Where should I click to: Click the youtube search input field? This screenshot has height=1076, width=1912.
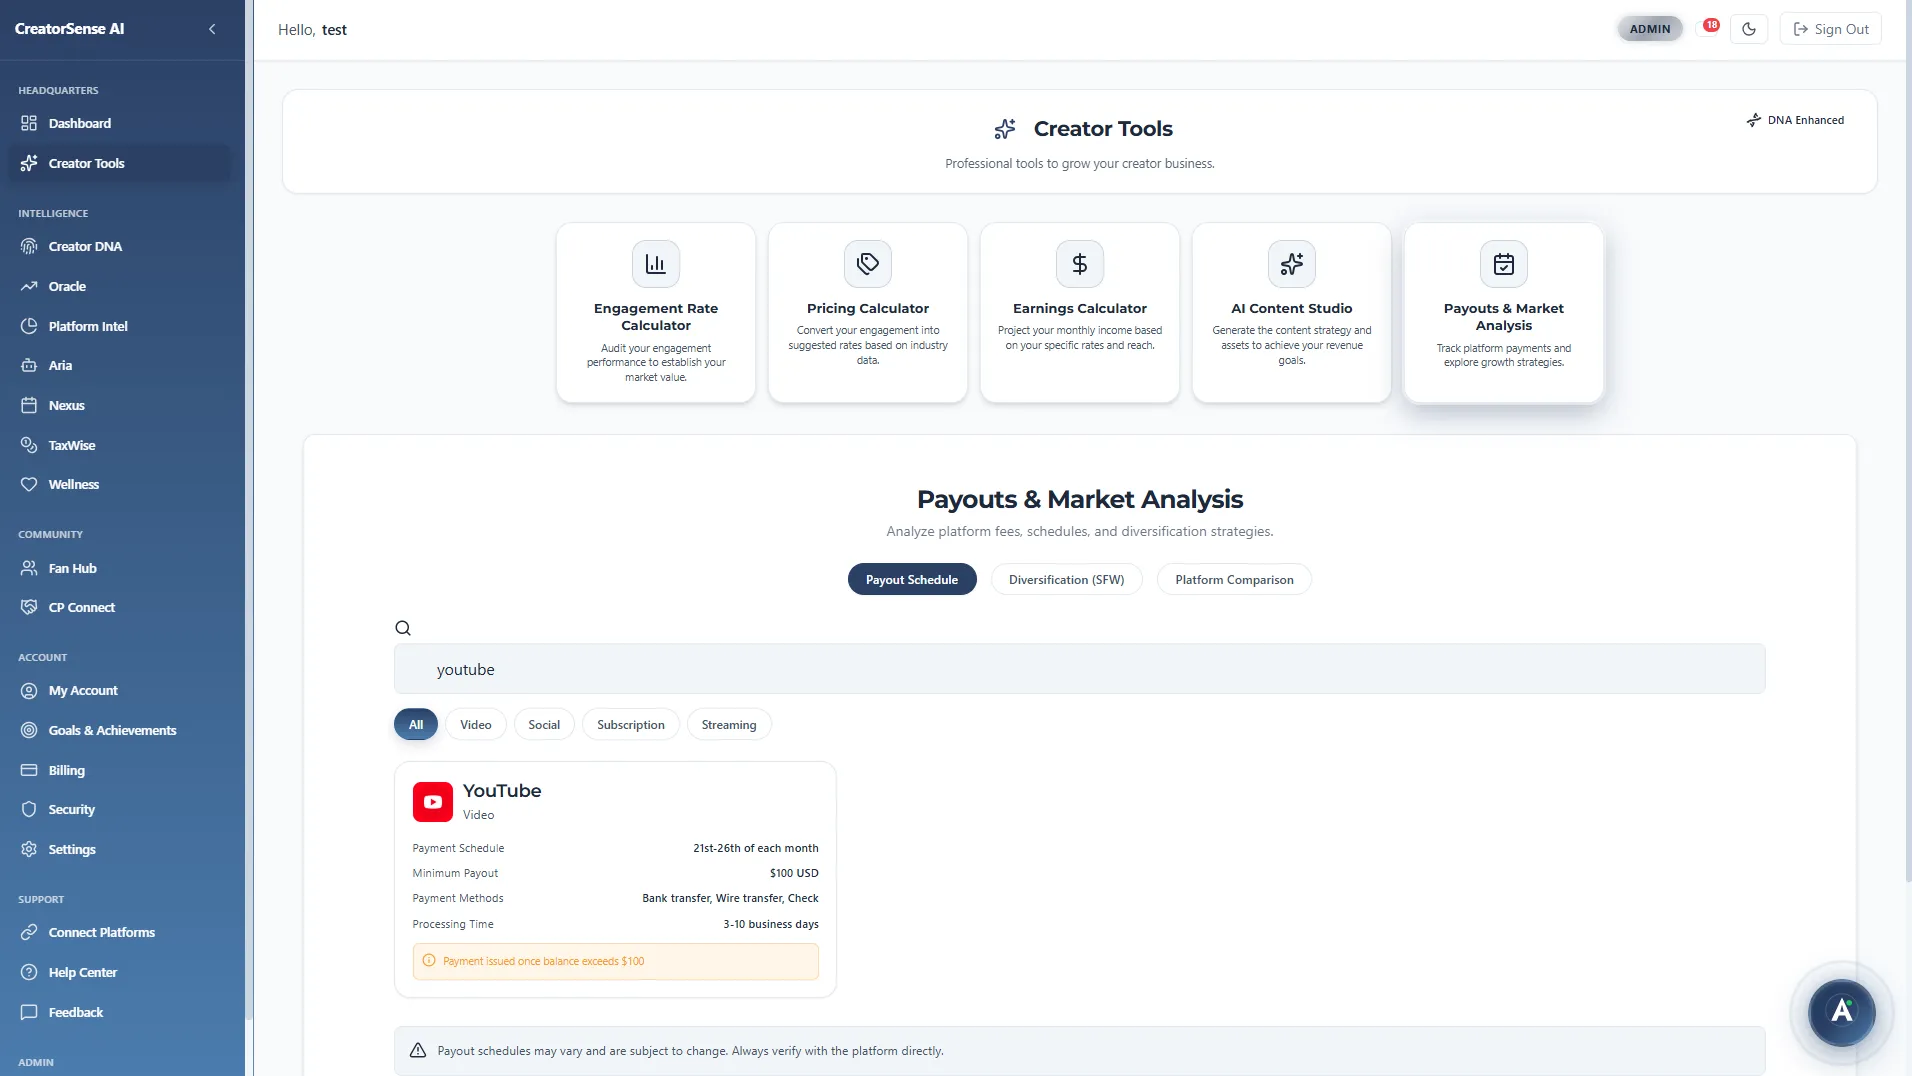[1079, 668]
